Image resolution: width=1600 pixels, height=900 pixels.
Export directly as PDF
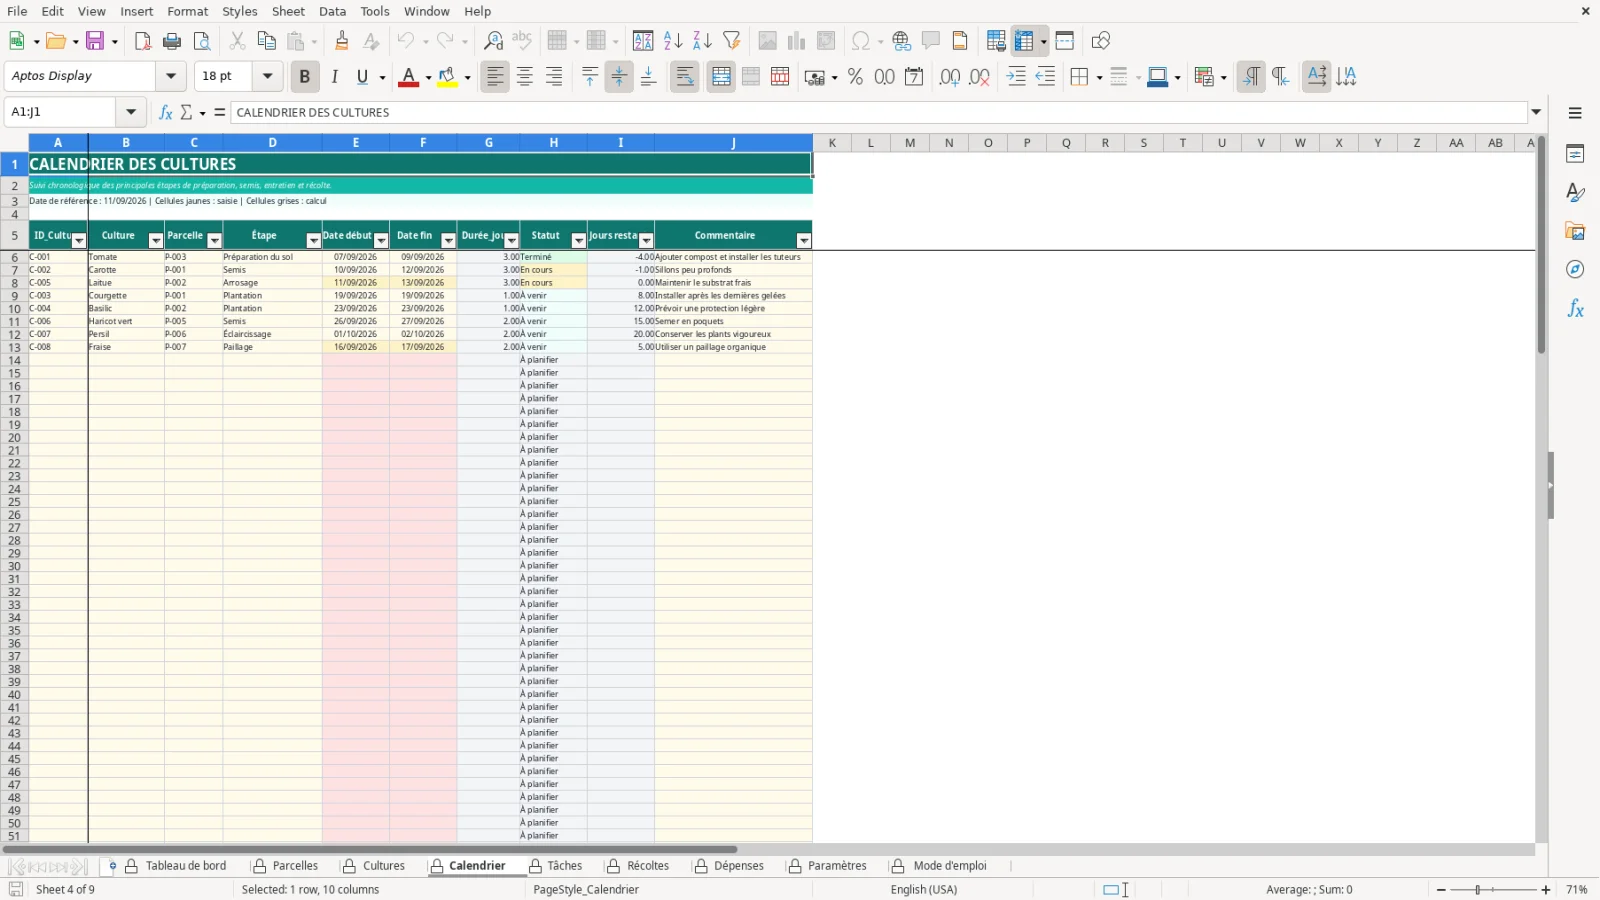[x=143, y=41]
